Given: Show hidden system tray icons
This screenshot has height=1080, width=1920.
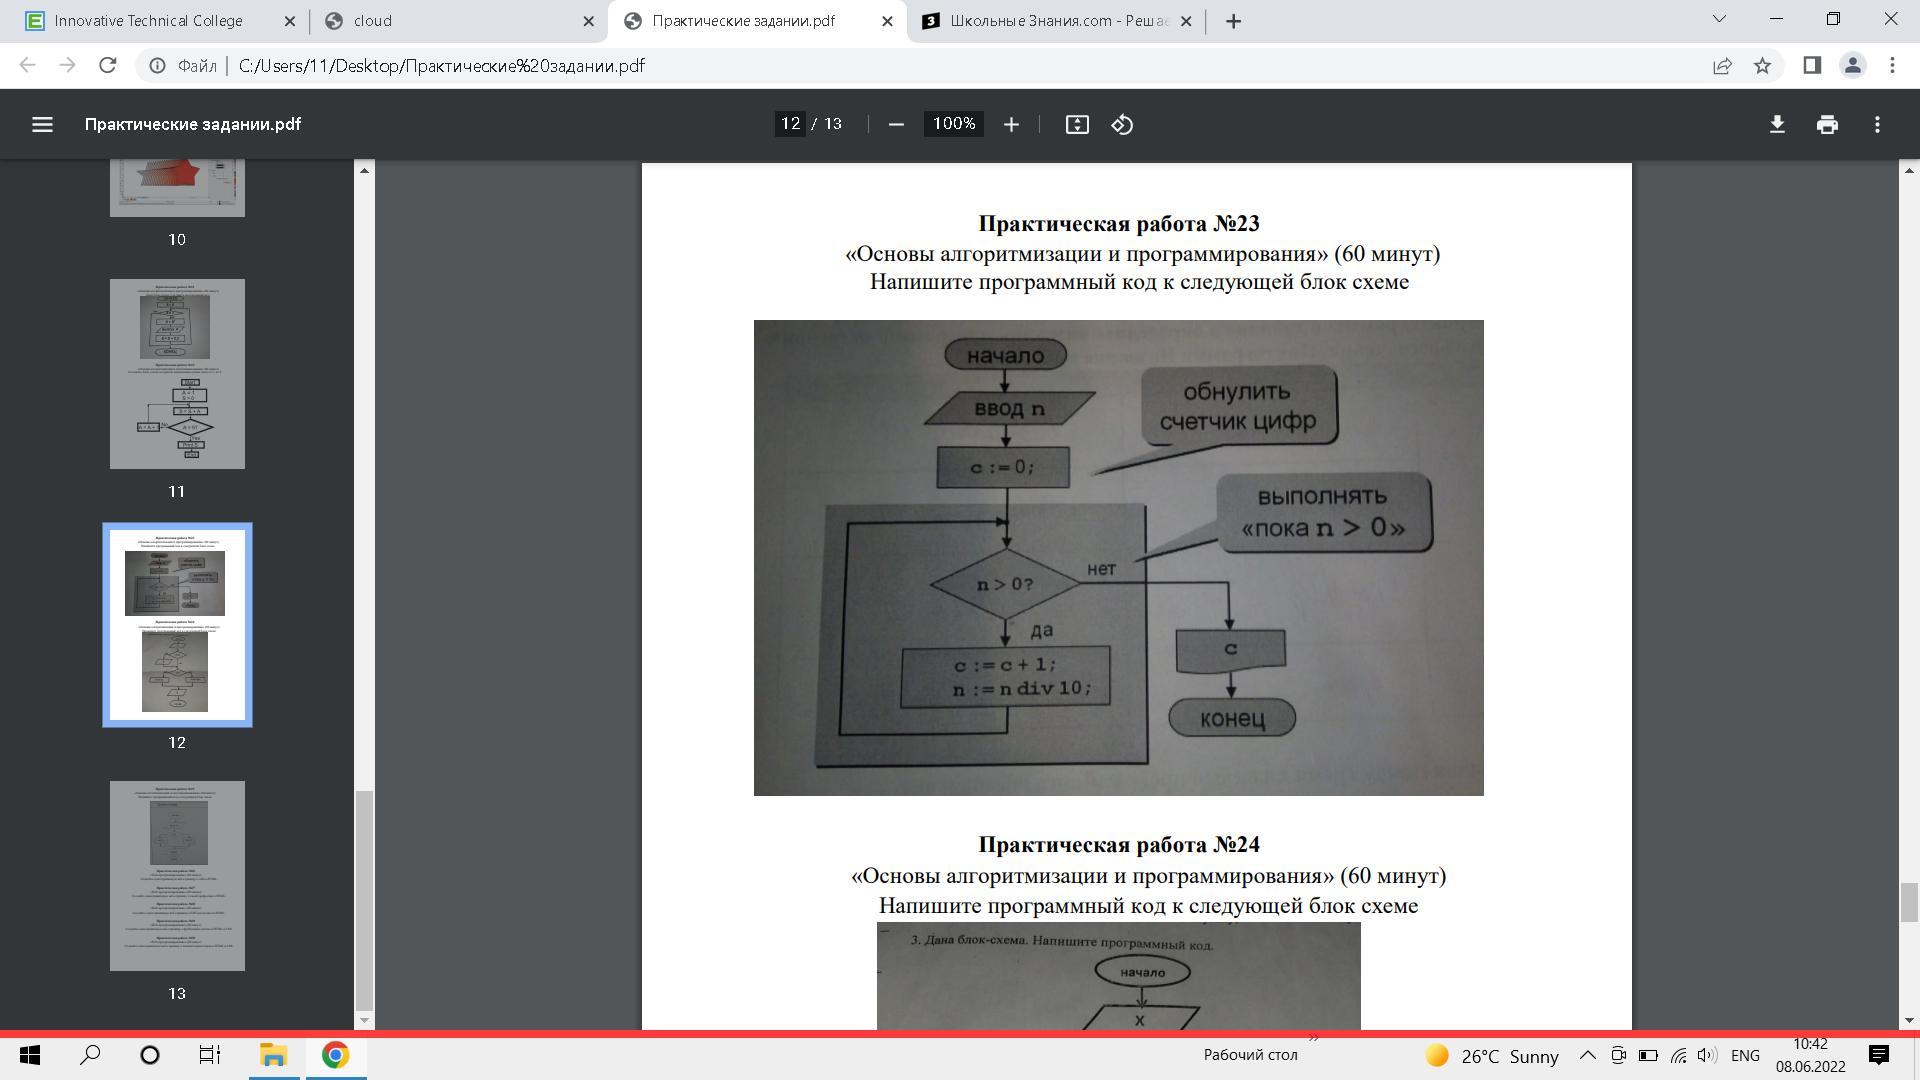Looking at the screenshot, I should coord(1587,1055).
